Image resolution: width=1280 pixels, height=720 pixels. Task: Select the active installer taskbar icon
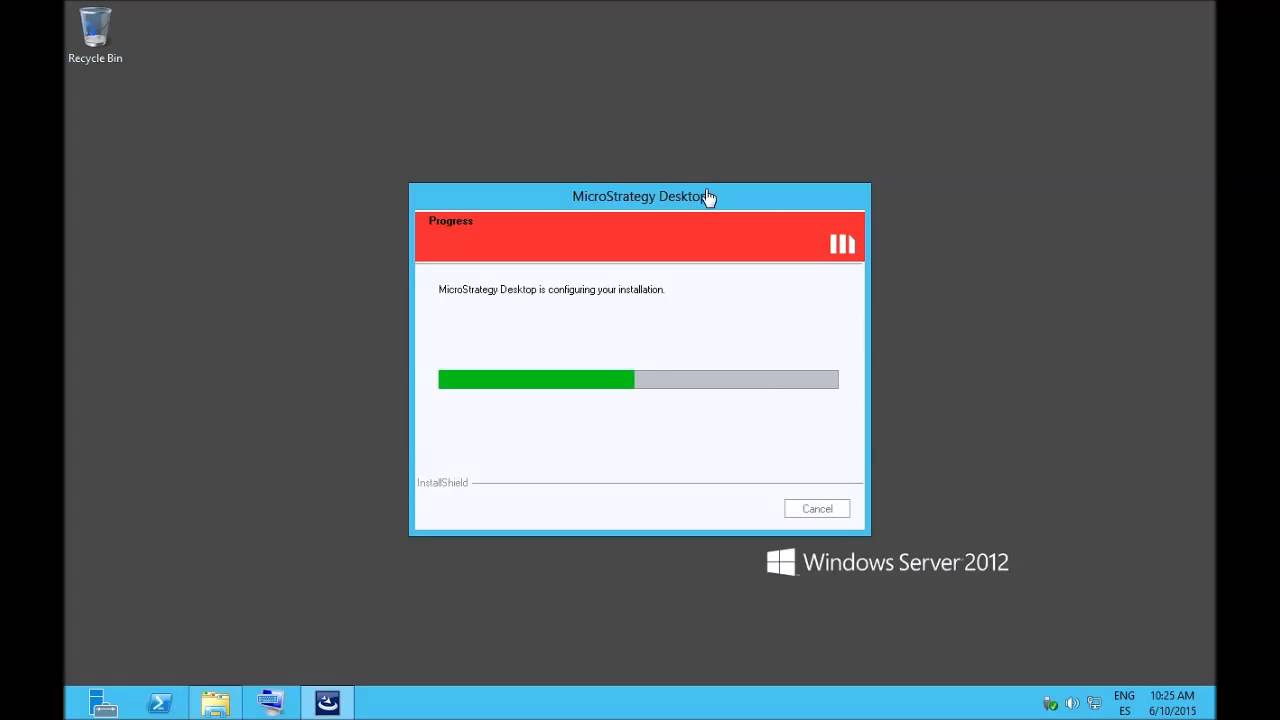pyautogui.click(x=327, y=703)
